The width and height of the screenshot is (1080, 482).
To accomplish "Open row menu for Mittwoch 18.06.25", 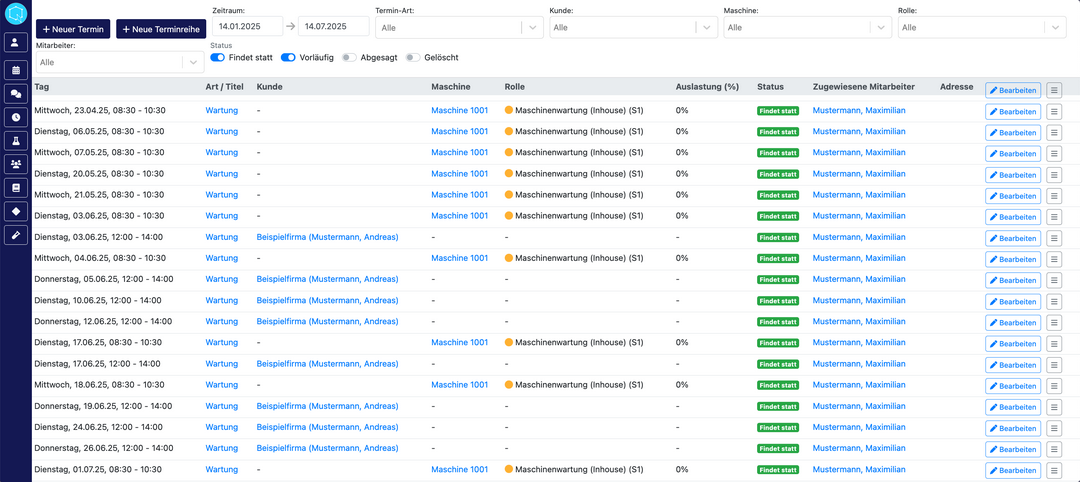I will click(1054, 386).
